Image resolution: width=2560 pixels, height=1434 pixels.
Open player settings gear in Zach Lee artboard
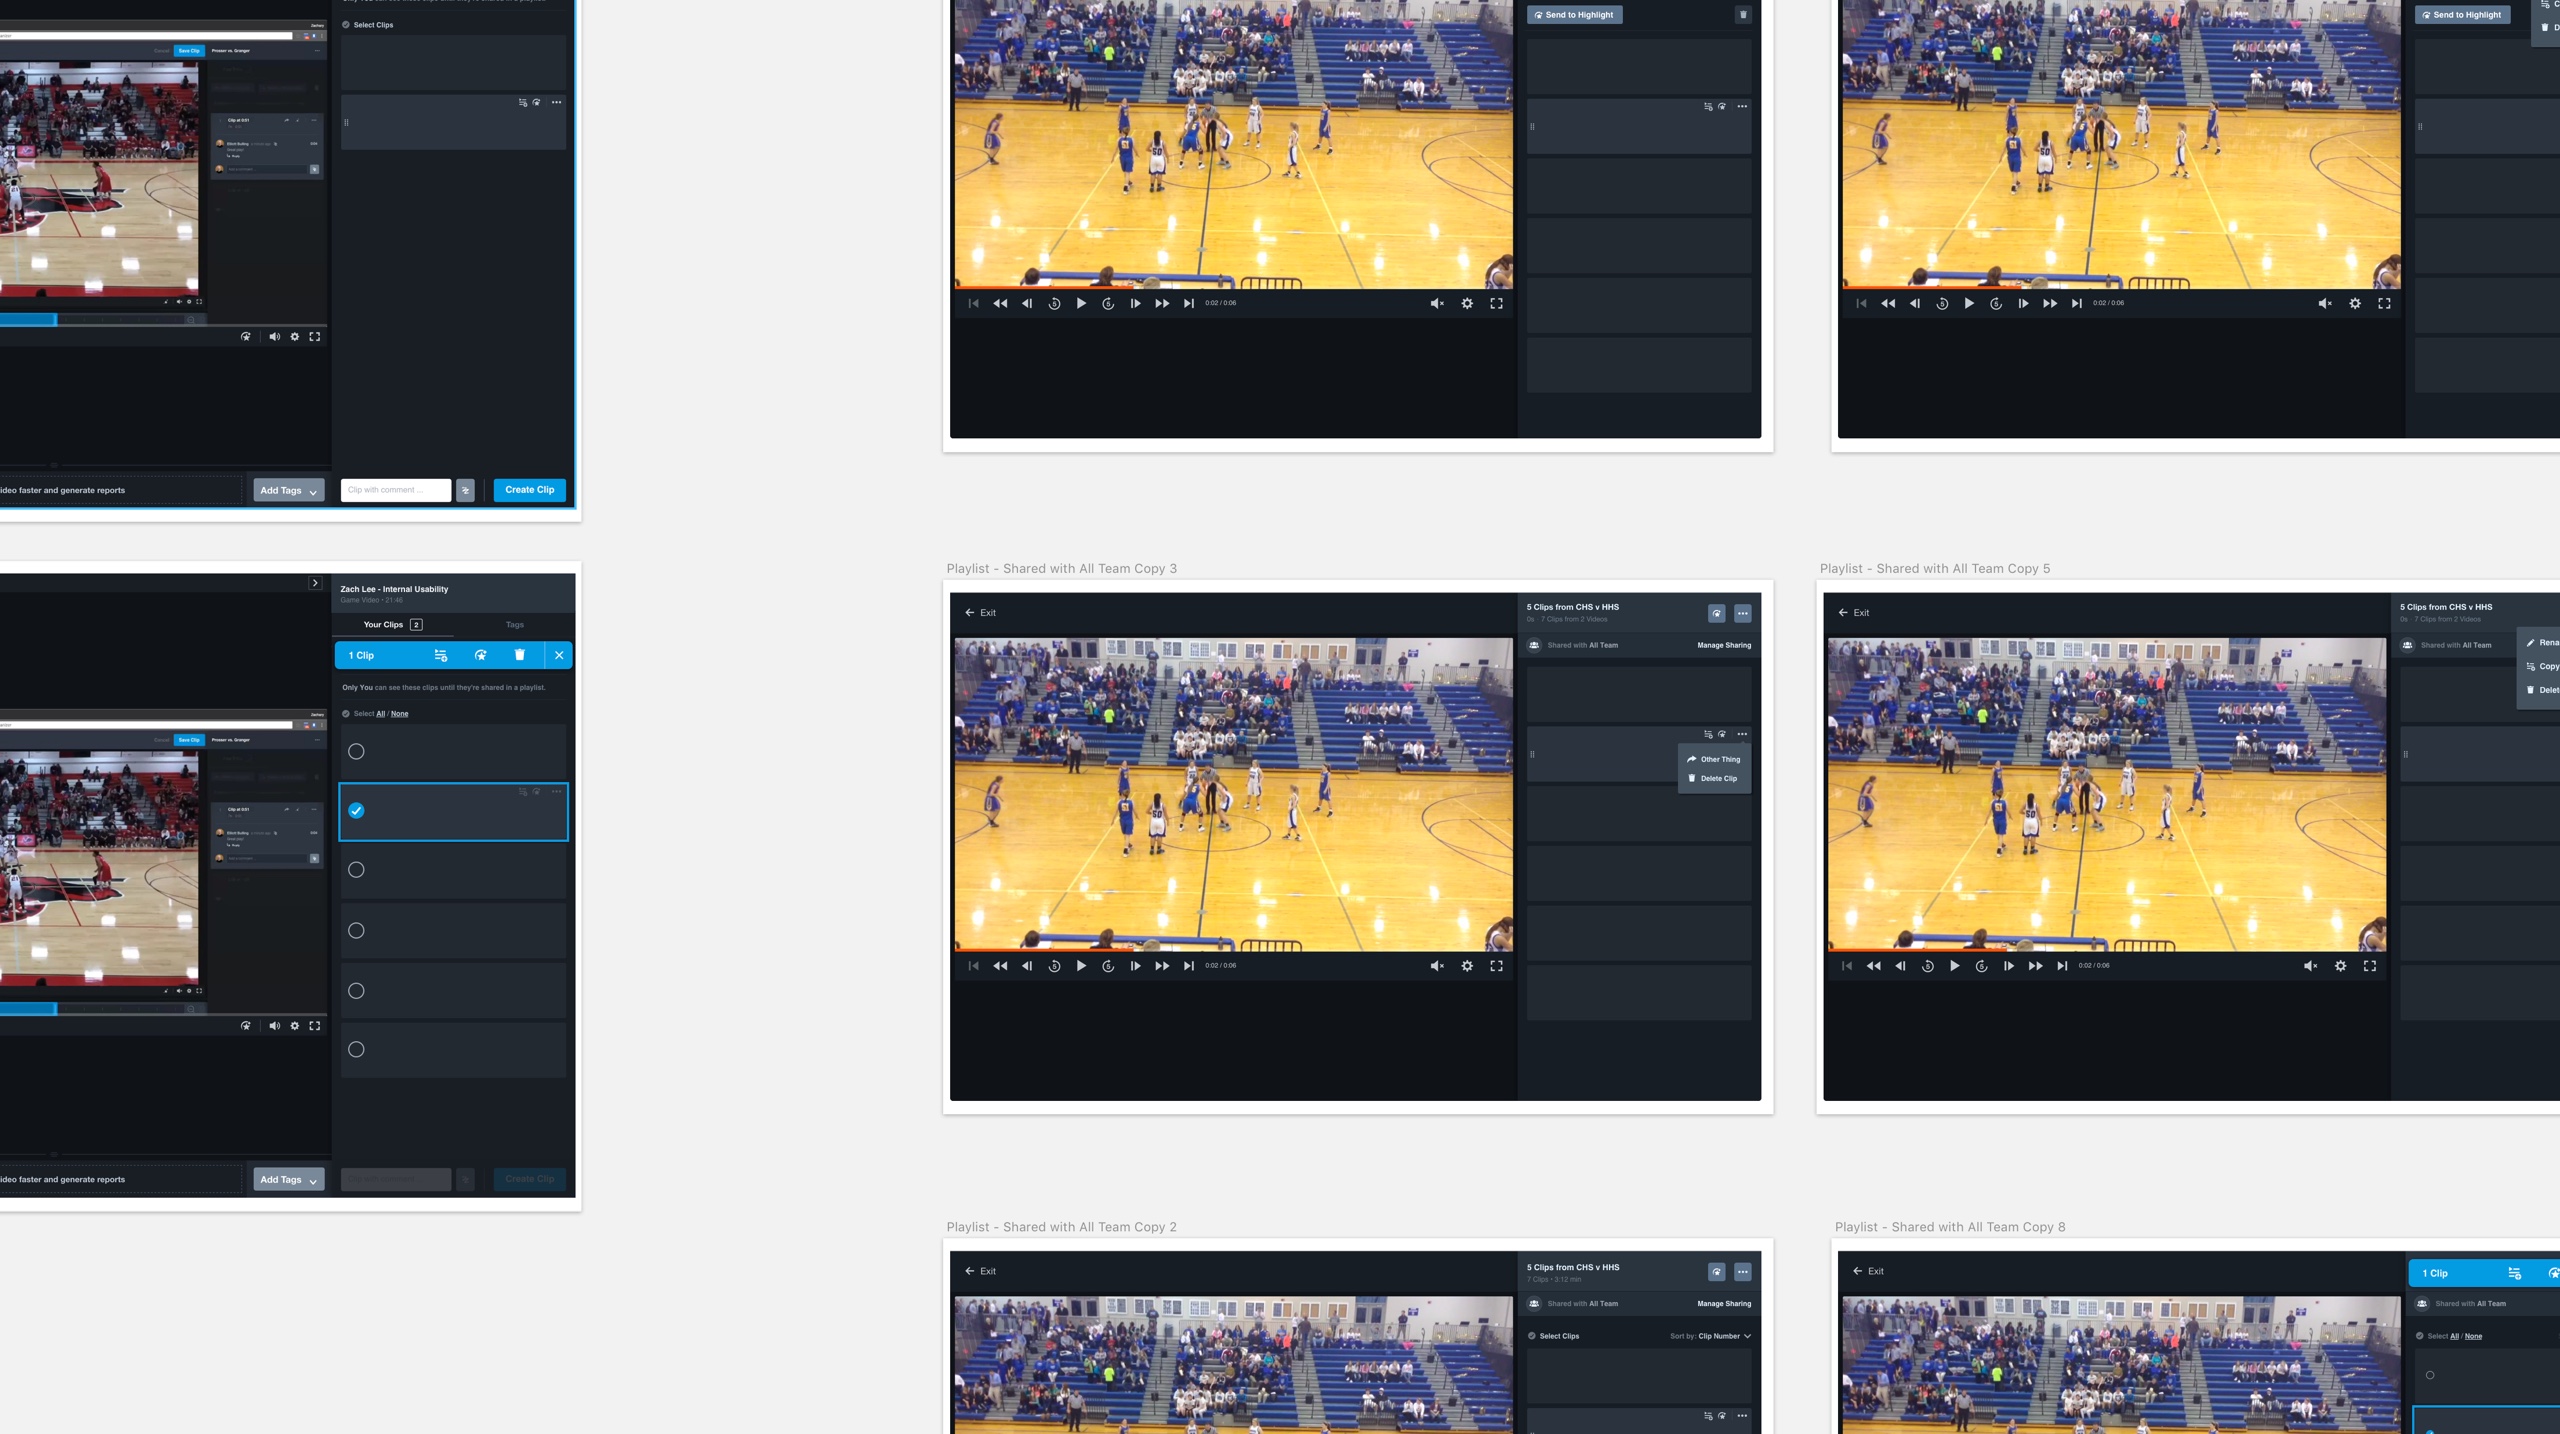295,1026
